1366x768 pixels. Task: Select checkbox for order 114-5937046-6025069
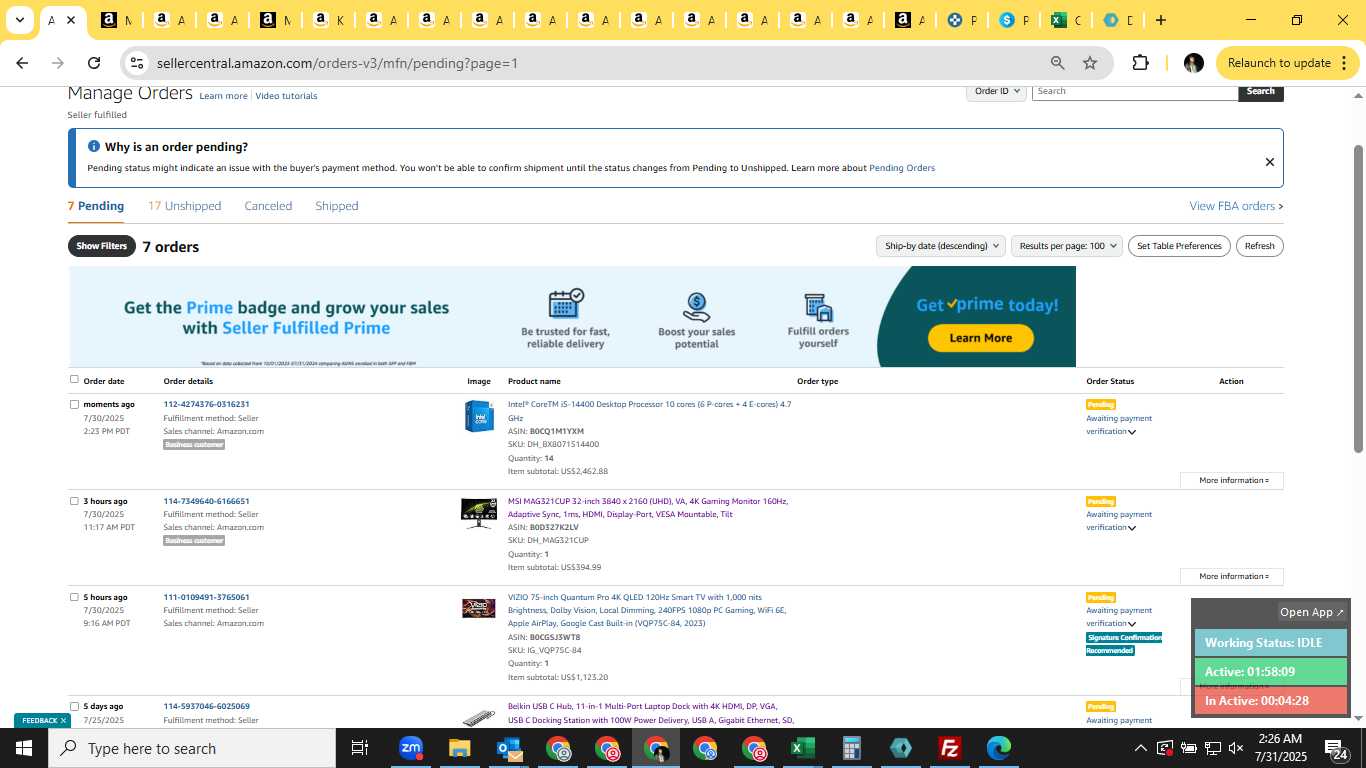[74, 706]
